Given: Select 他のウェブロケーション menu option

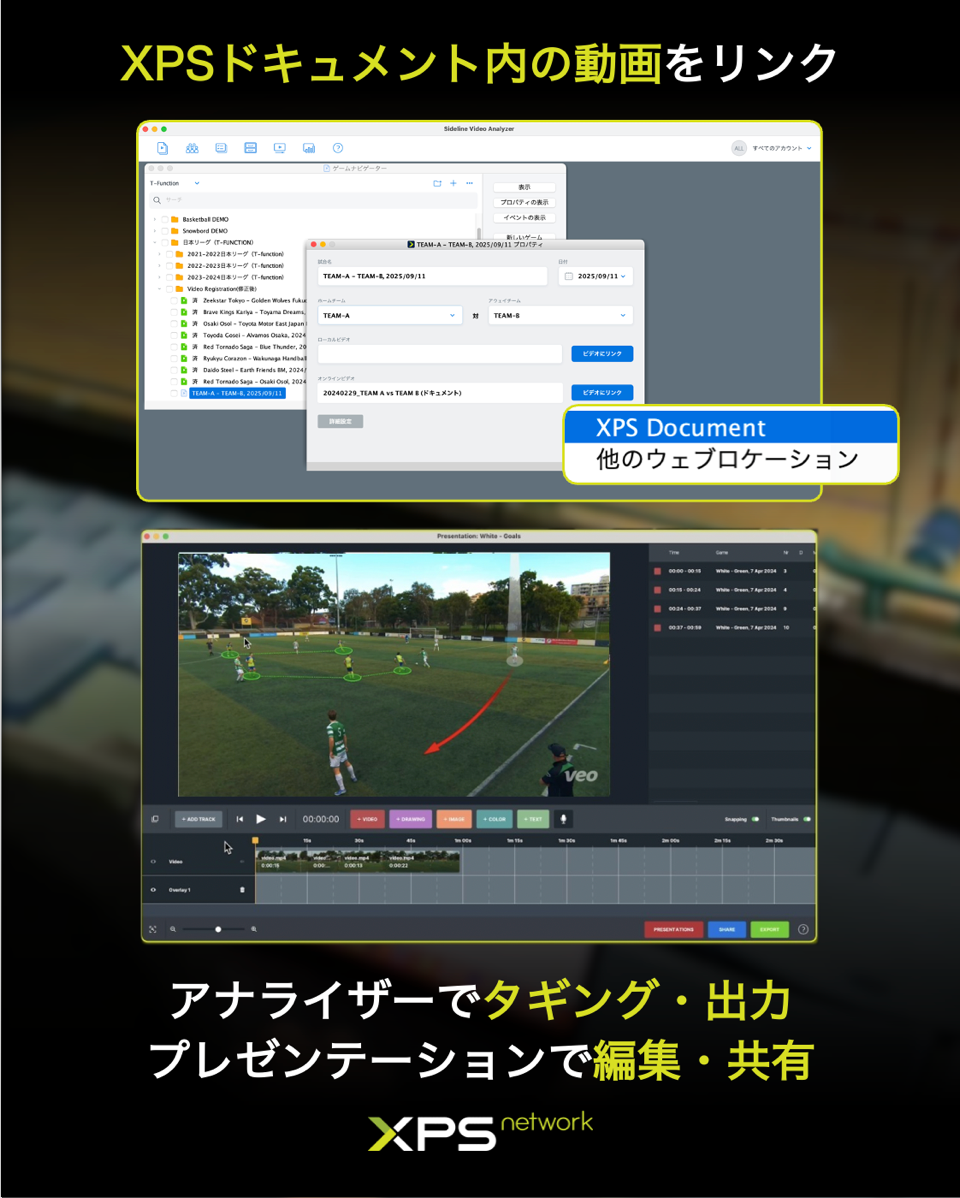Looking at the screenshot, I should [730, 459].
